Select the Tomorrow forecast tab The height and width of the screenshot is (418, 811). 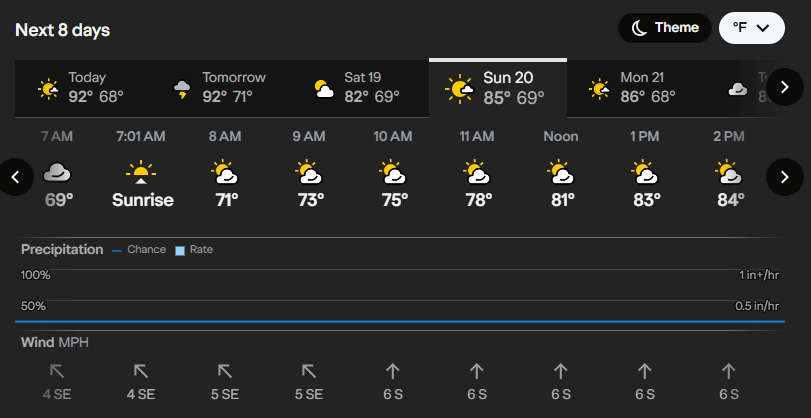click(219, 88)
